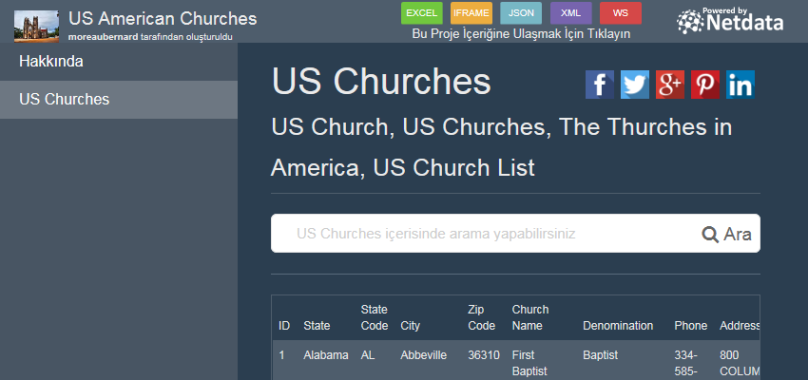Click Baptist denomination cell

(600, 355)
